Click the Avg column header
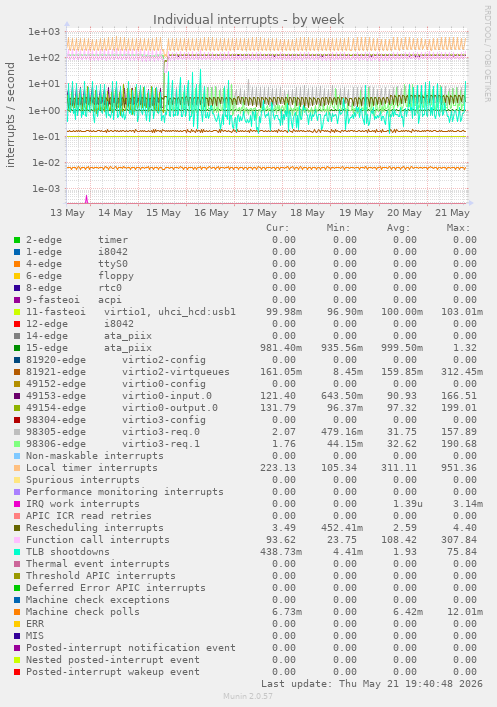The image size is (497, 707). pyautogui.click(x=398, y=228)
